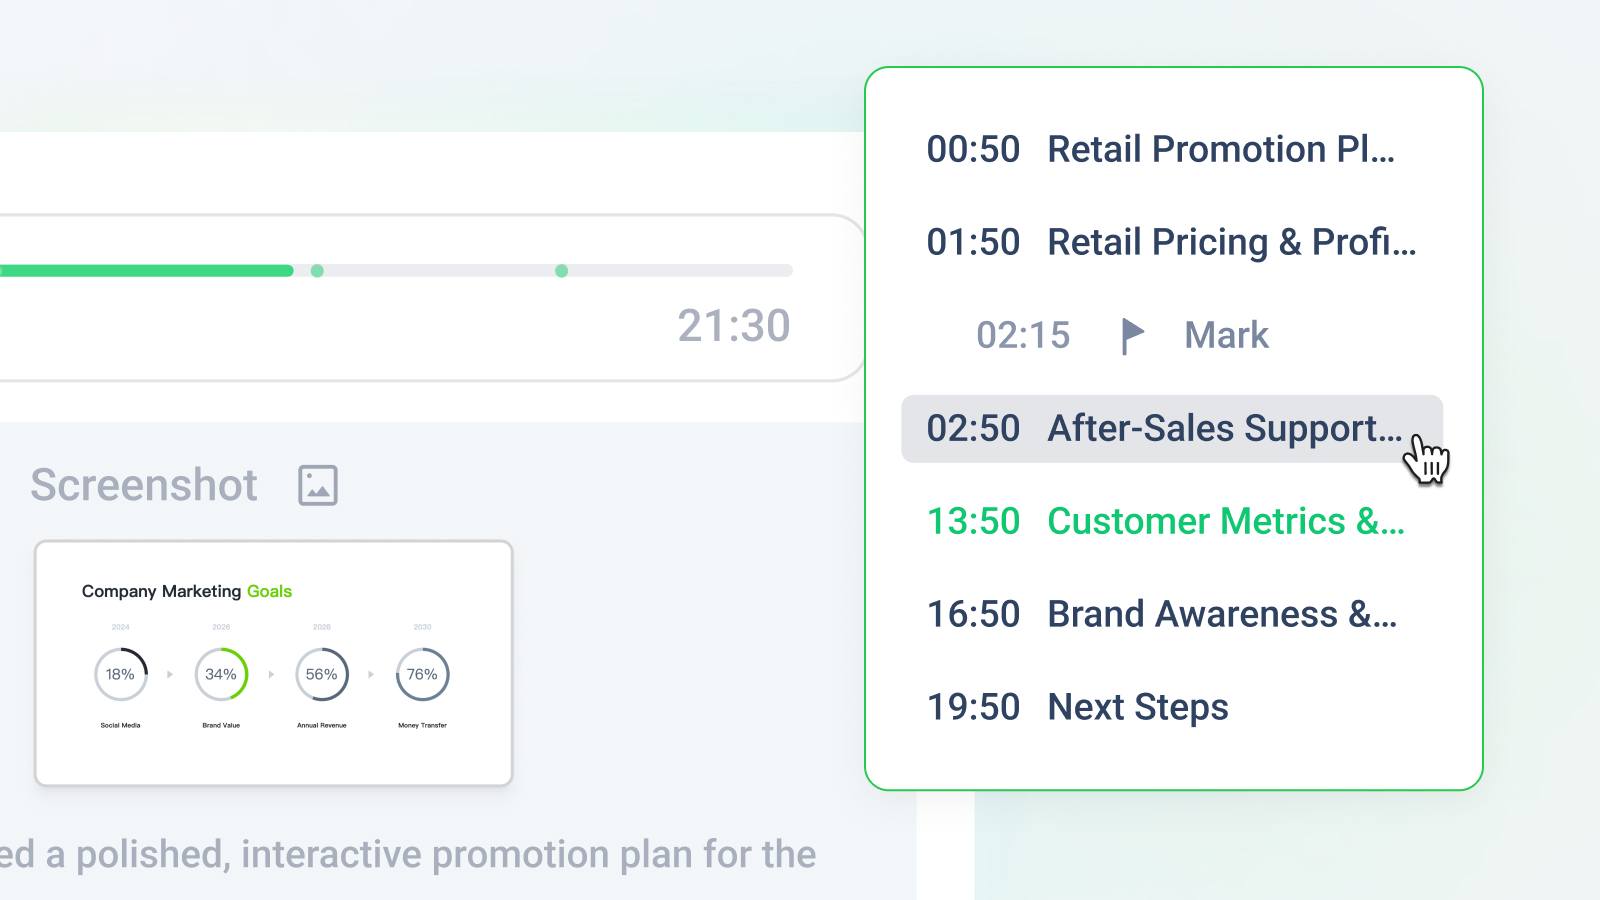Go to 13:50 Customer Metrics chapter

pos(1165,522)
